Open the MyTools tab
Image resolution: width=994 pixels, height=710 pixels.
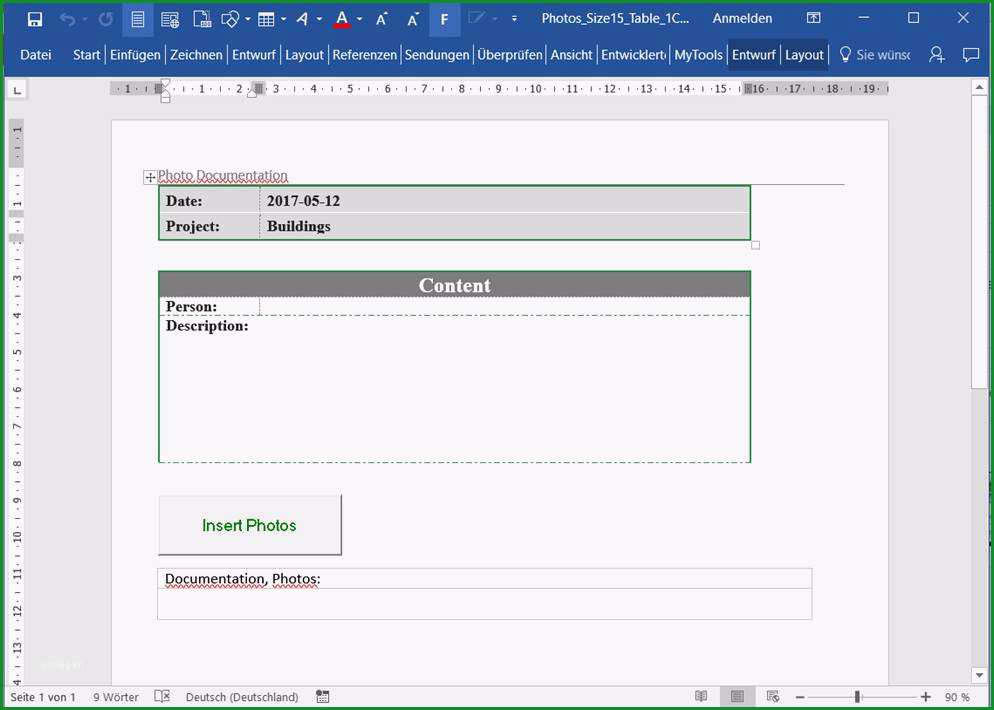click(x=698, y=55)
